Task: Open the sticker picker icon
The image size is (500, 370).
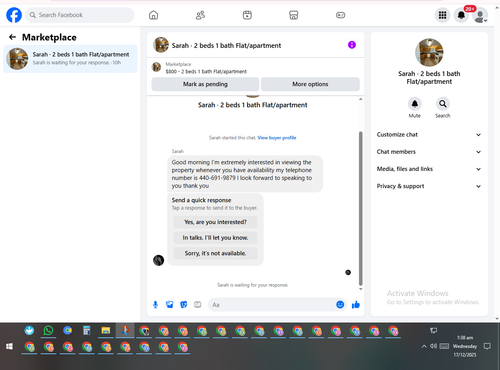Action: [184, 305]
